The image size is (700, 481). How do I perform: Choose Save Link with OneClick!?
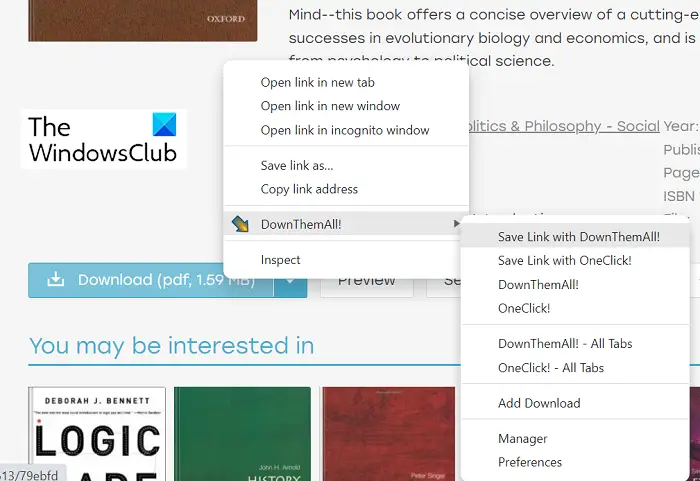pyautogui.click(x=575, y=260)
